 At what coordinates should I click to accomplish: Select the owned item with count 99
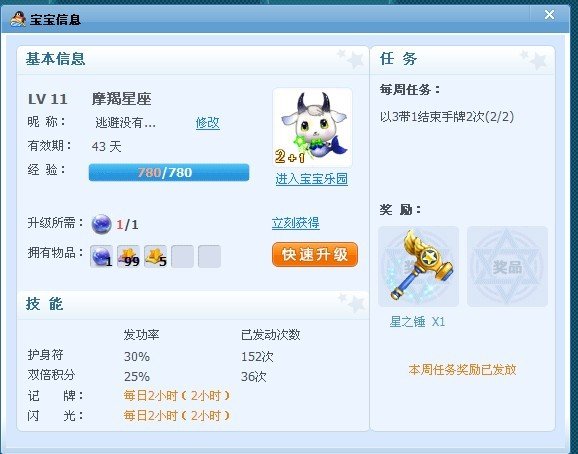128,256
